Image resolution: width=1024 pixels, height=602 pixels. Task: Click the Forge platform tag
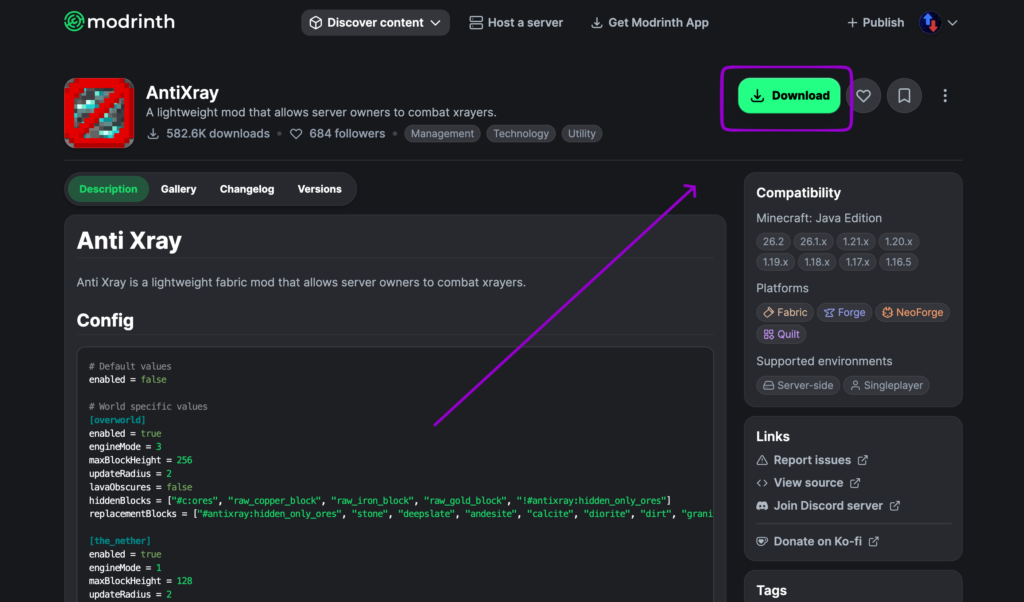pyautogui.click(x=844, y=312)
